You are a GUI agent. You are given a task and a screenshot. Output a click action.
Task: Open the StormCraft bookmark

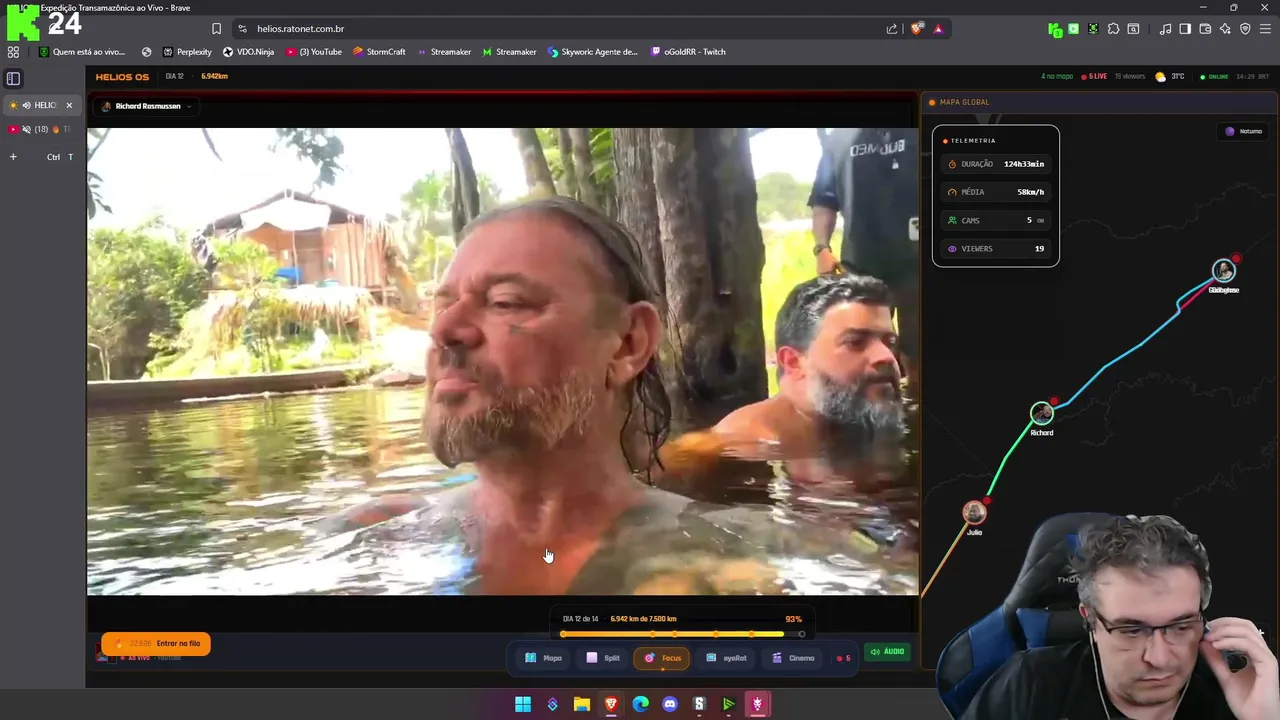379,52
